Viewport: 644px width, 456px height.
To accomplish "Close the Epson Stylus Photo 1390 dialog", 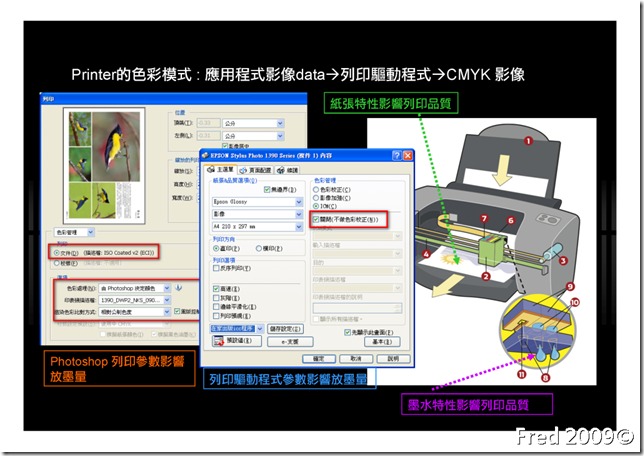I will pyautogui.click(x=407, y=155).
